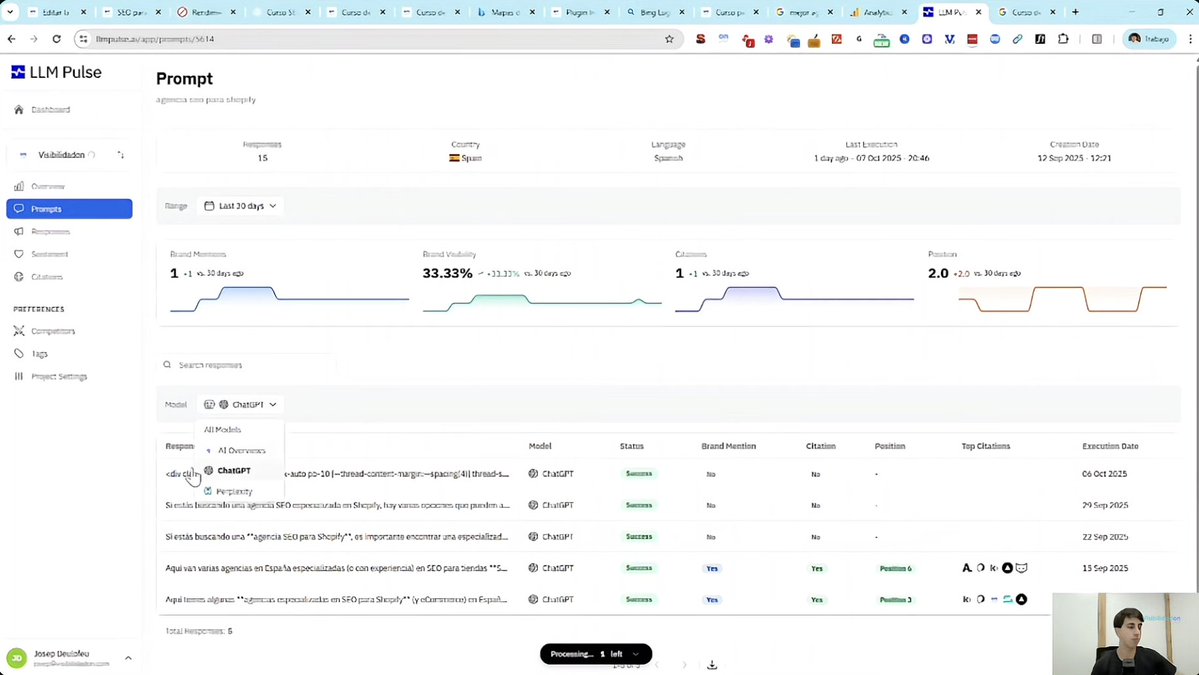Screen dimensions: 1199x675
Task: Click the Brand Visibility trend chart
Action: (x=542, y=303)
